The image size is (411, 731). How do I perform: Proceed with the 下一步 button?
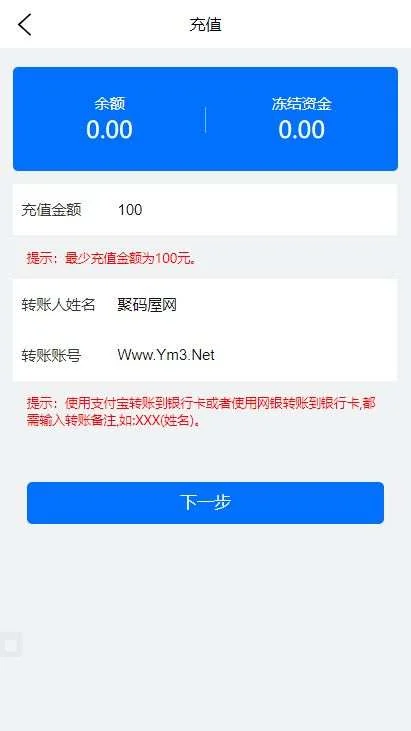click(x=206, y=503)
